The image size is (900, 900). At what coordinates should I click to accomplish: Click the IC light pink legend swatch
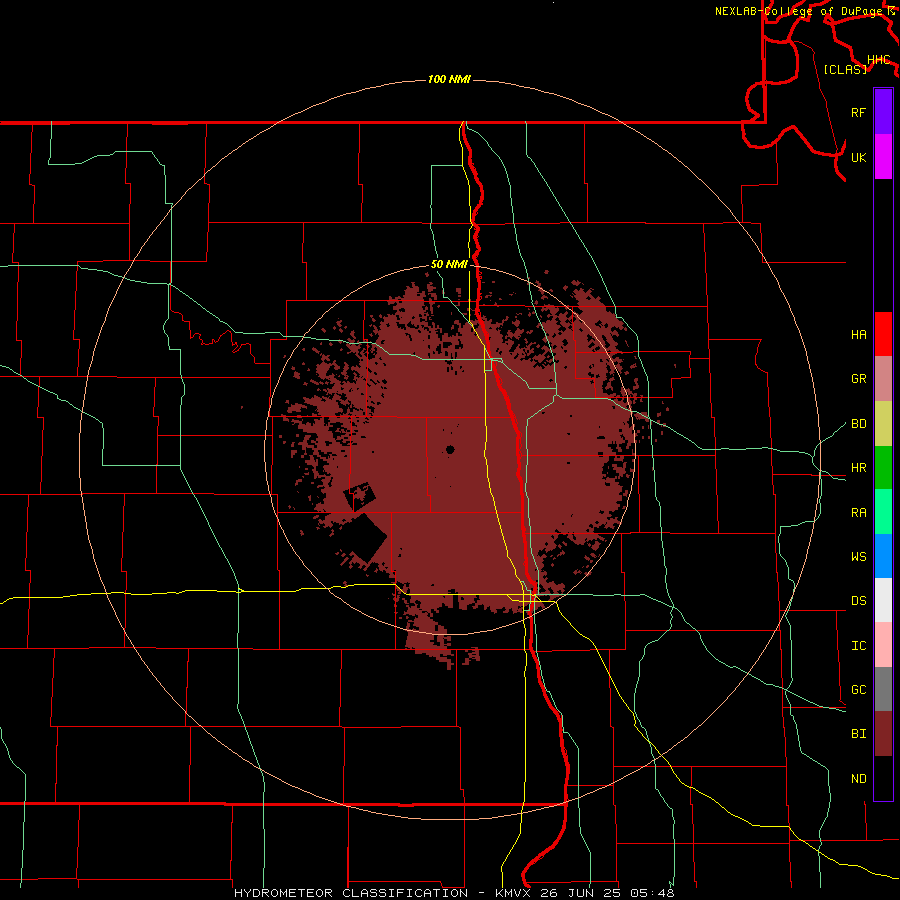point(883,645)
